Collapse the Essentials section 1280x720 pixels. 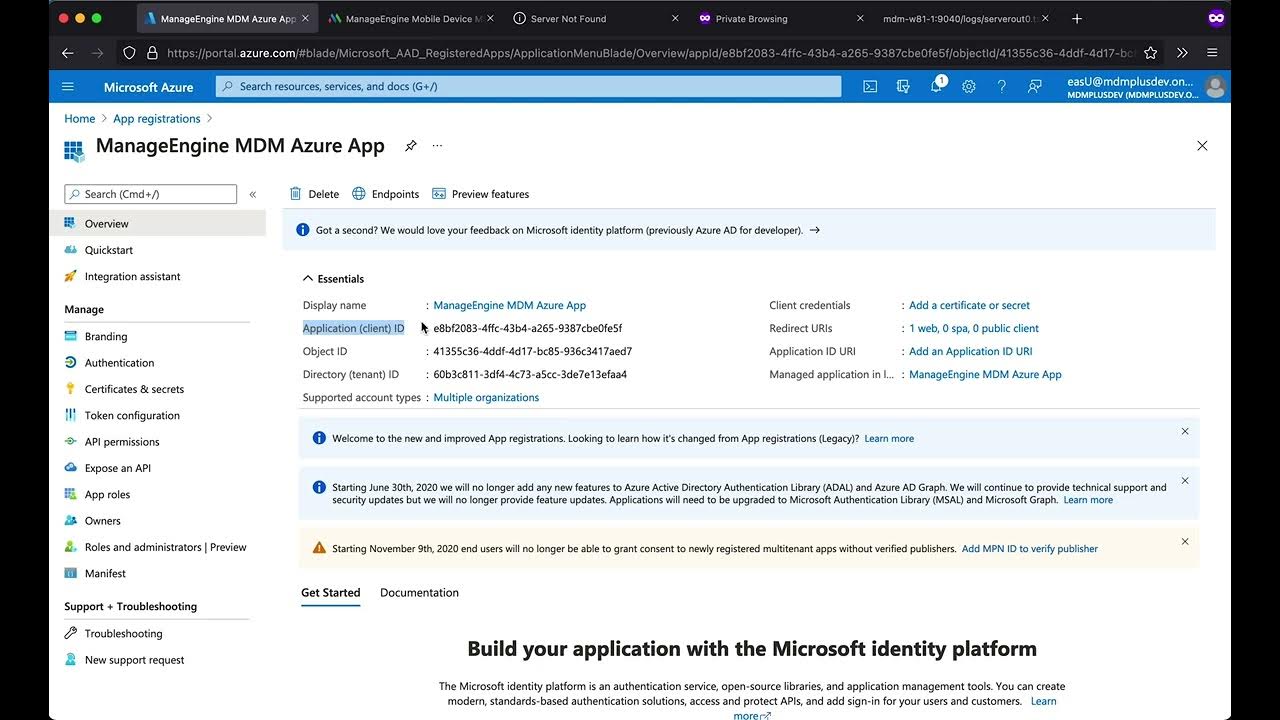pyautogui.click(x=333, y=279)
